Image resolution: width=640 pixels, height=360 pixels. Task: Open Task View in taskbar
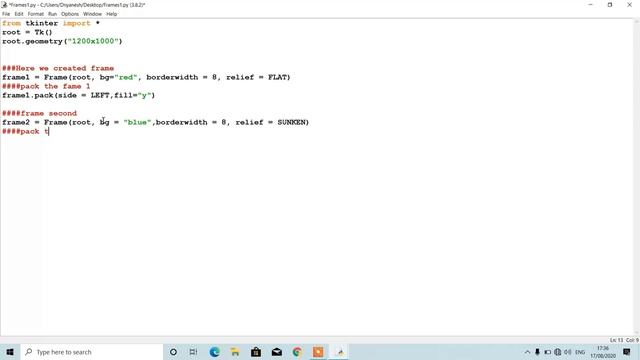(x=193, y=352)
